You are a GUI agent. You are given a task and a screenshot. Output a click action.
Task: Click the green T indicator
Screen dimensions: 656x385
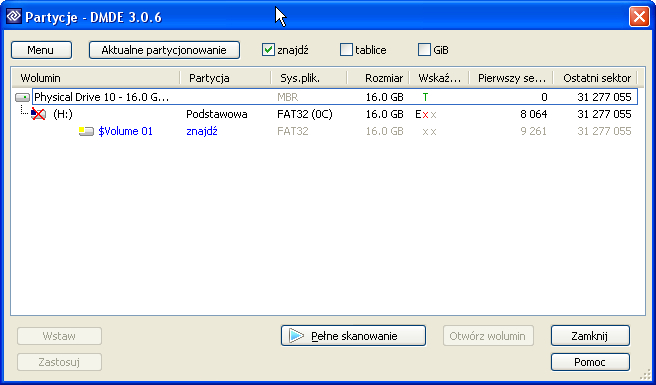tap(425, 98)
